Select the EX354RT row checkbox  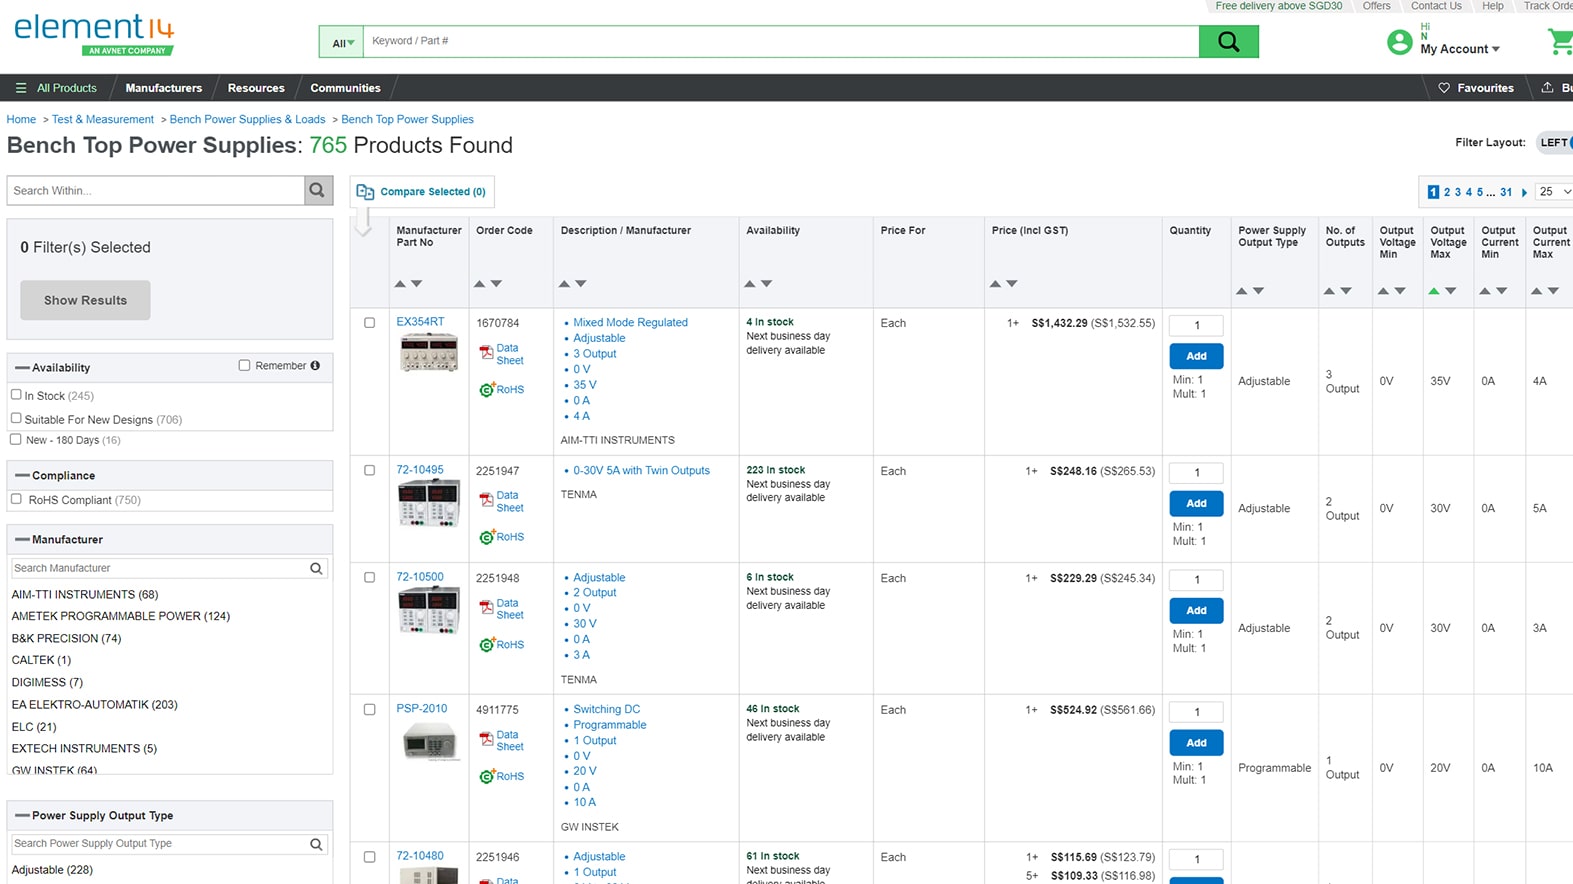click(369, 323)
